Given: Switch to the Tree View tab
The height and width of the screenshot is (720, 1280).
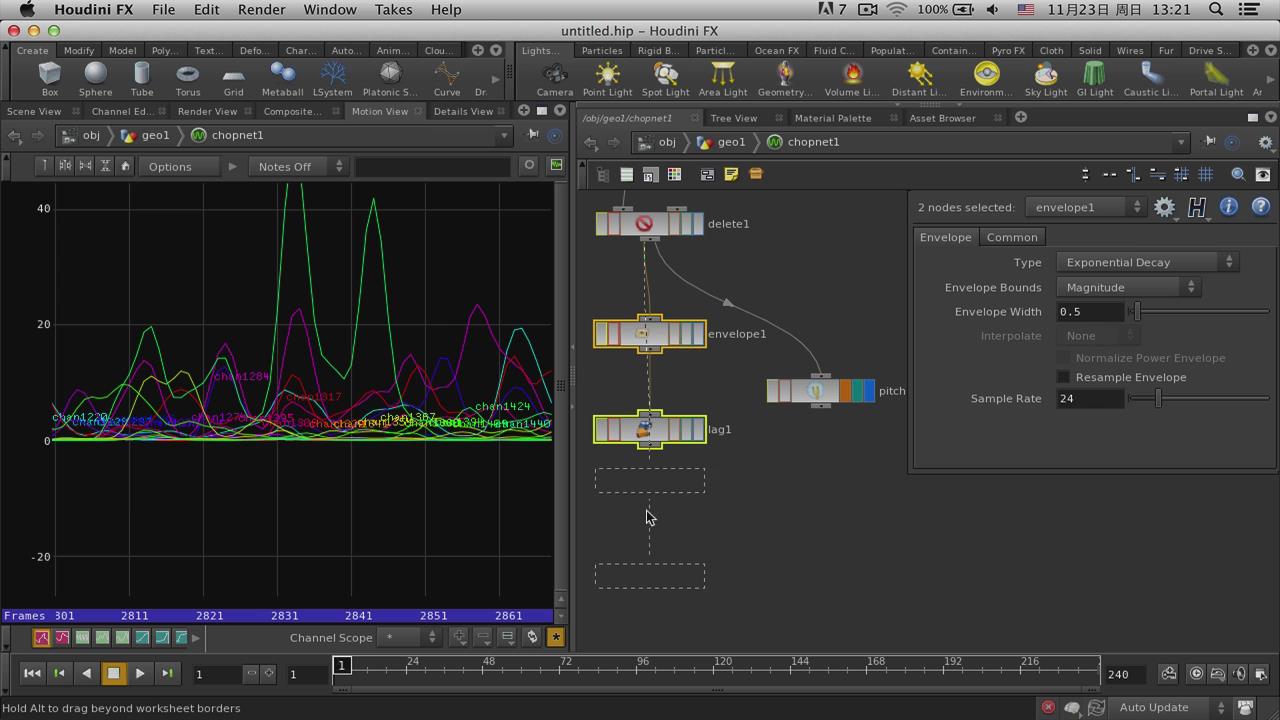Looking at the screenshot, I should coord(733,118).
